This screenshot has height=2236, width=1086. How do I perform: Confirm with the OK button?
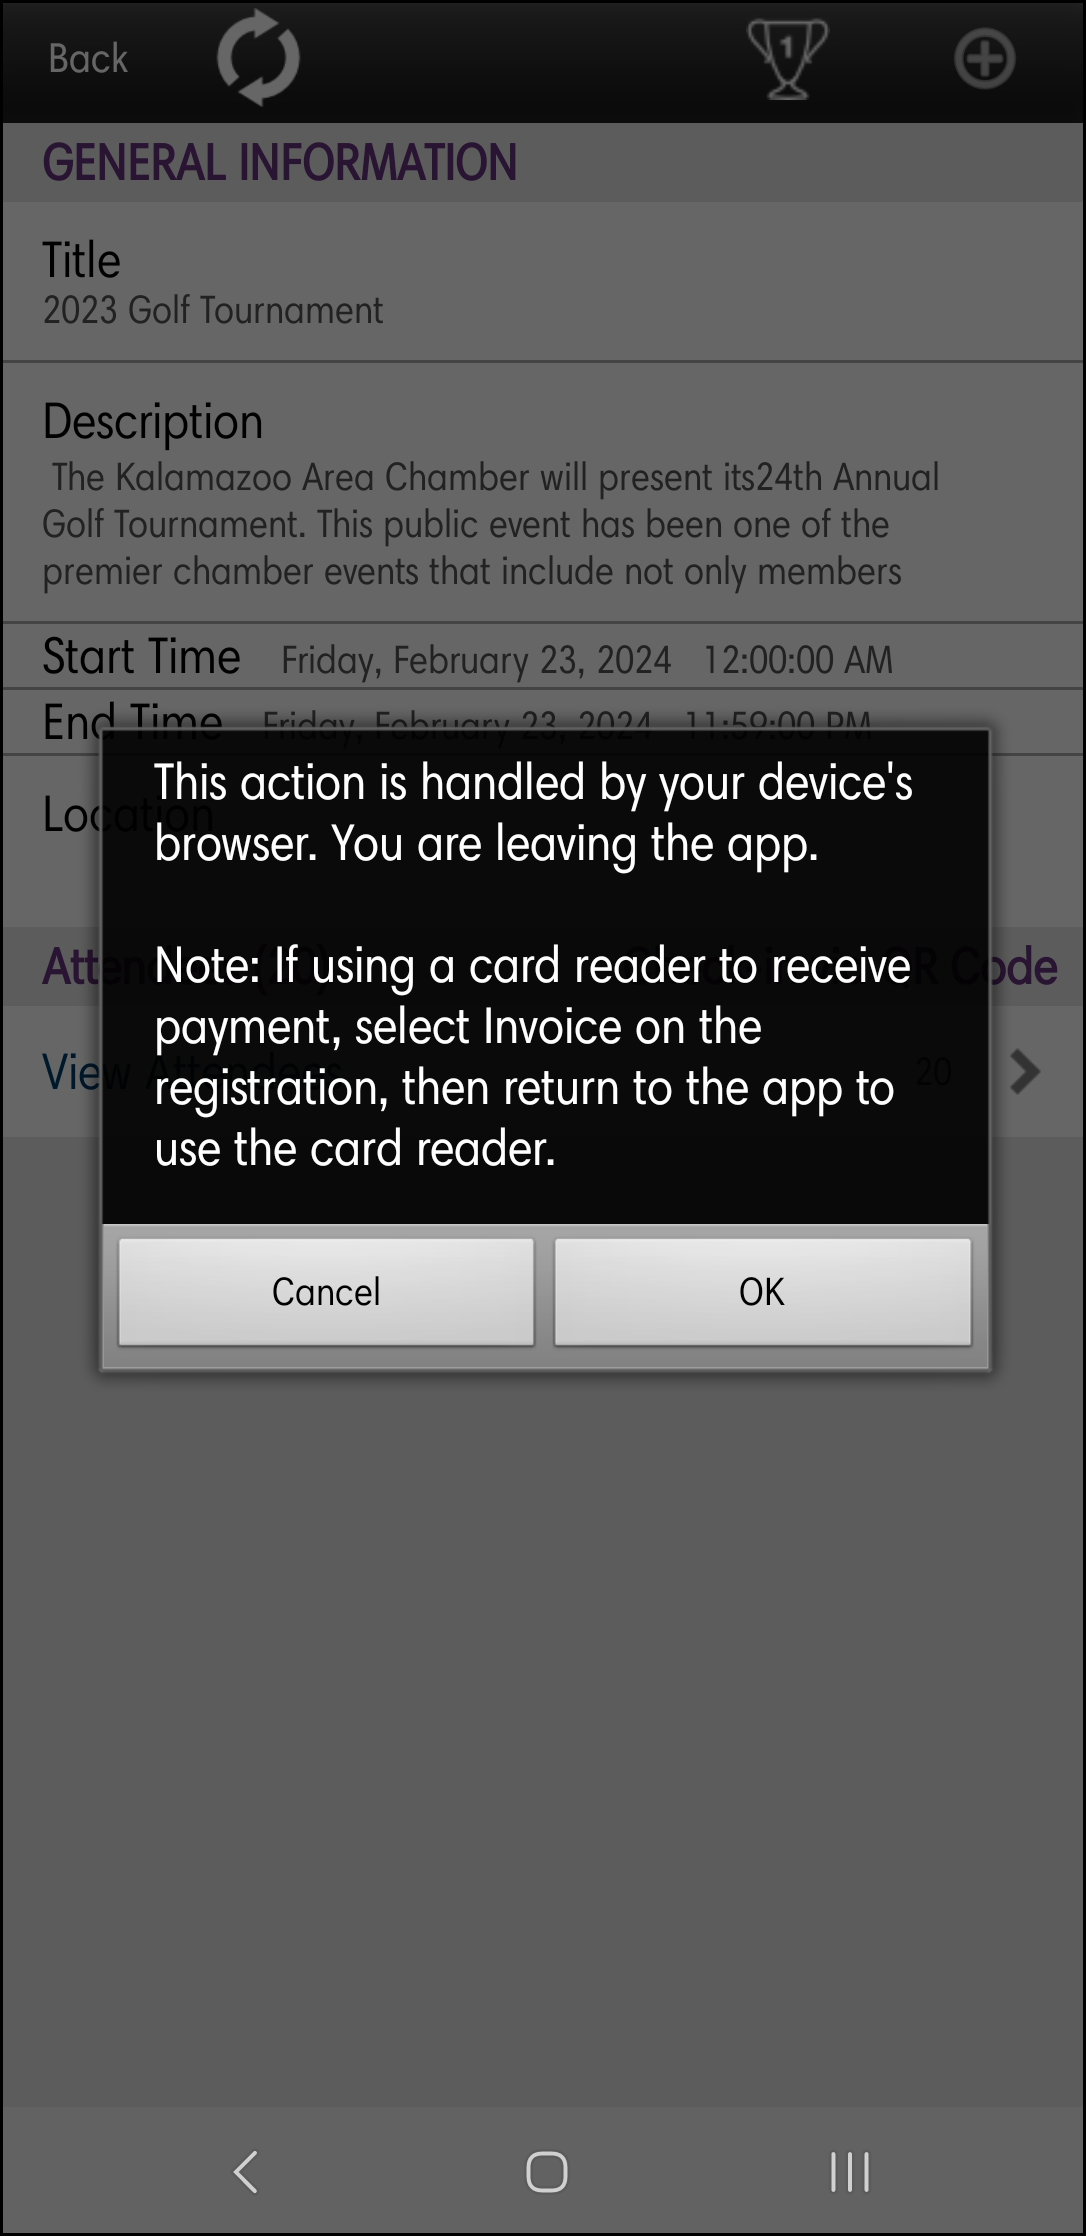[x=762, y=1291]
